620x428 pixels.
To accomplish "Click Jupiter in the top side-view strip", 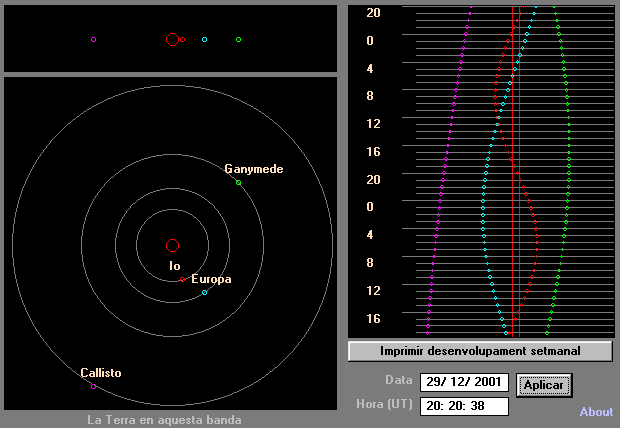I will [x=172, y=40].
